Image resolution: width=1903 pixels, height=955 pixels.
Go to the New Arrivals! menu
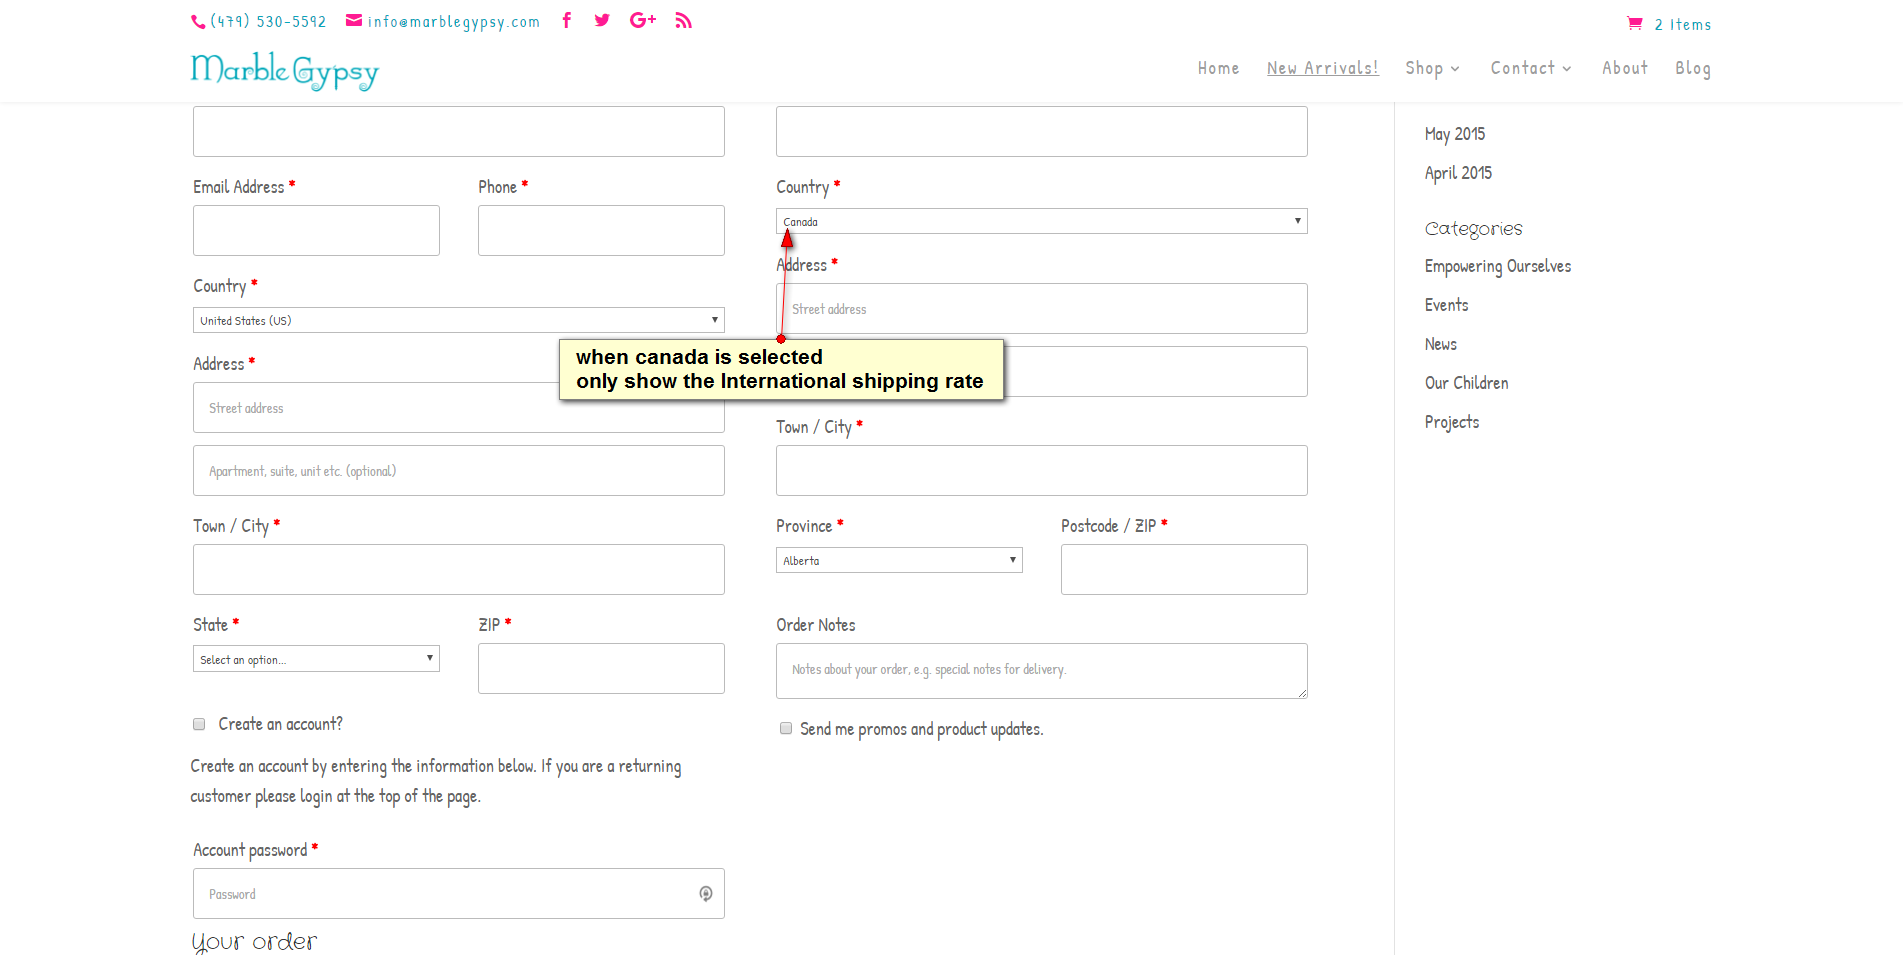coord(1322,68)
